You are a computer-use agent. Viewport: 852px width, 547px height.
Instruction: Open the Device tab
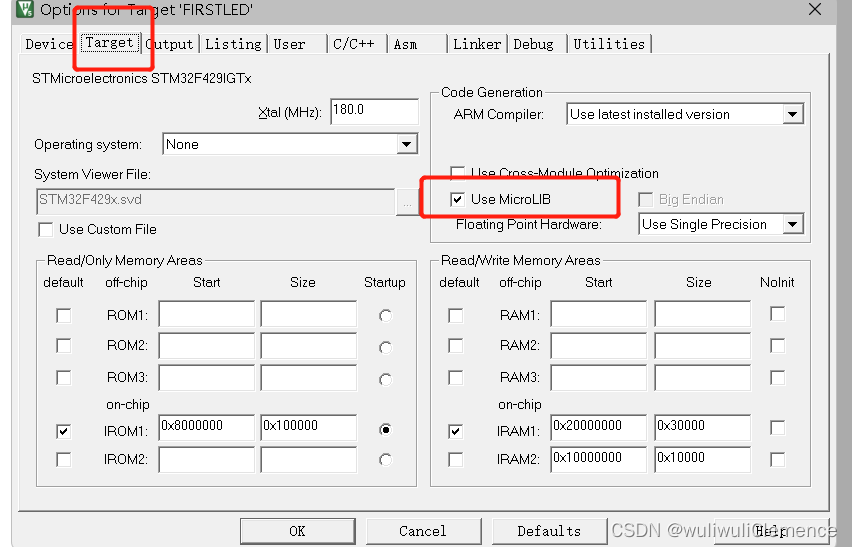point(49,44)
